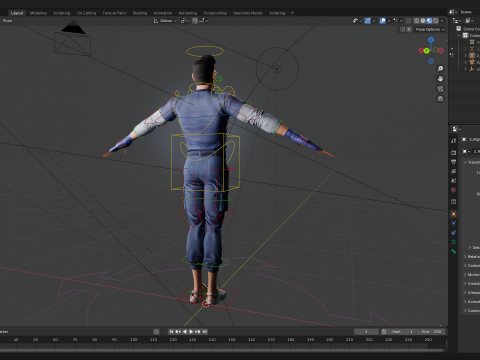Viewport: 480px width, 360px height.
Task: Open the Global transform orientation dropdown
Action: (x=165, y=21)
